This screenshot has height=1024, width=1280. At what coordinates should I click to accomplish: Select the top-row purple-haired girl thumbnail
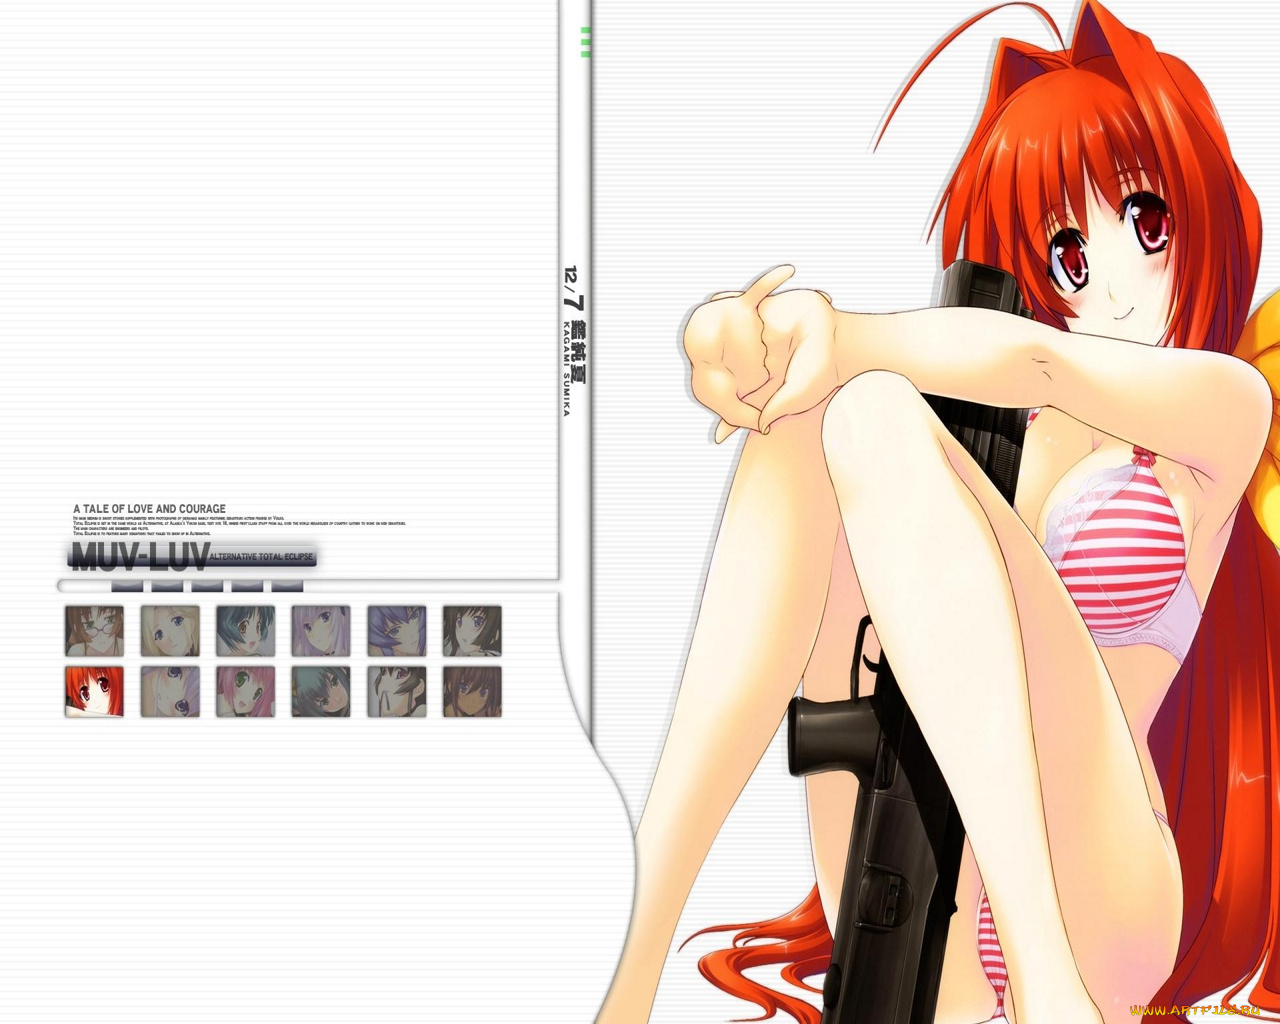click(x=396, y=631)
